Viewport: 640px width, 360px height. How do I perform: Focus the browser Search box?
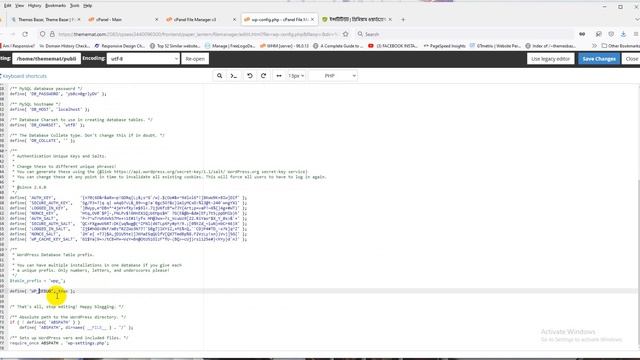click(463, 34)
